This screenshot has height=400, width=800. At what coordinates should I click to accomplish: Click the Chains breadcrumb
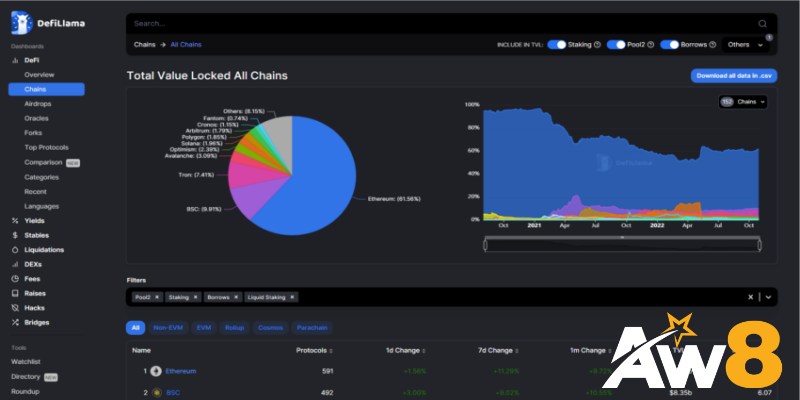pos(144,44)
